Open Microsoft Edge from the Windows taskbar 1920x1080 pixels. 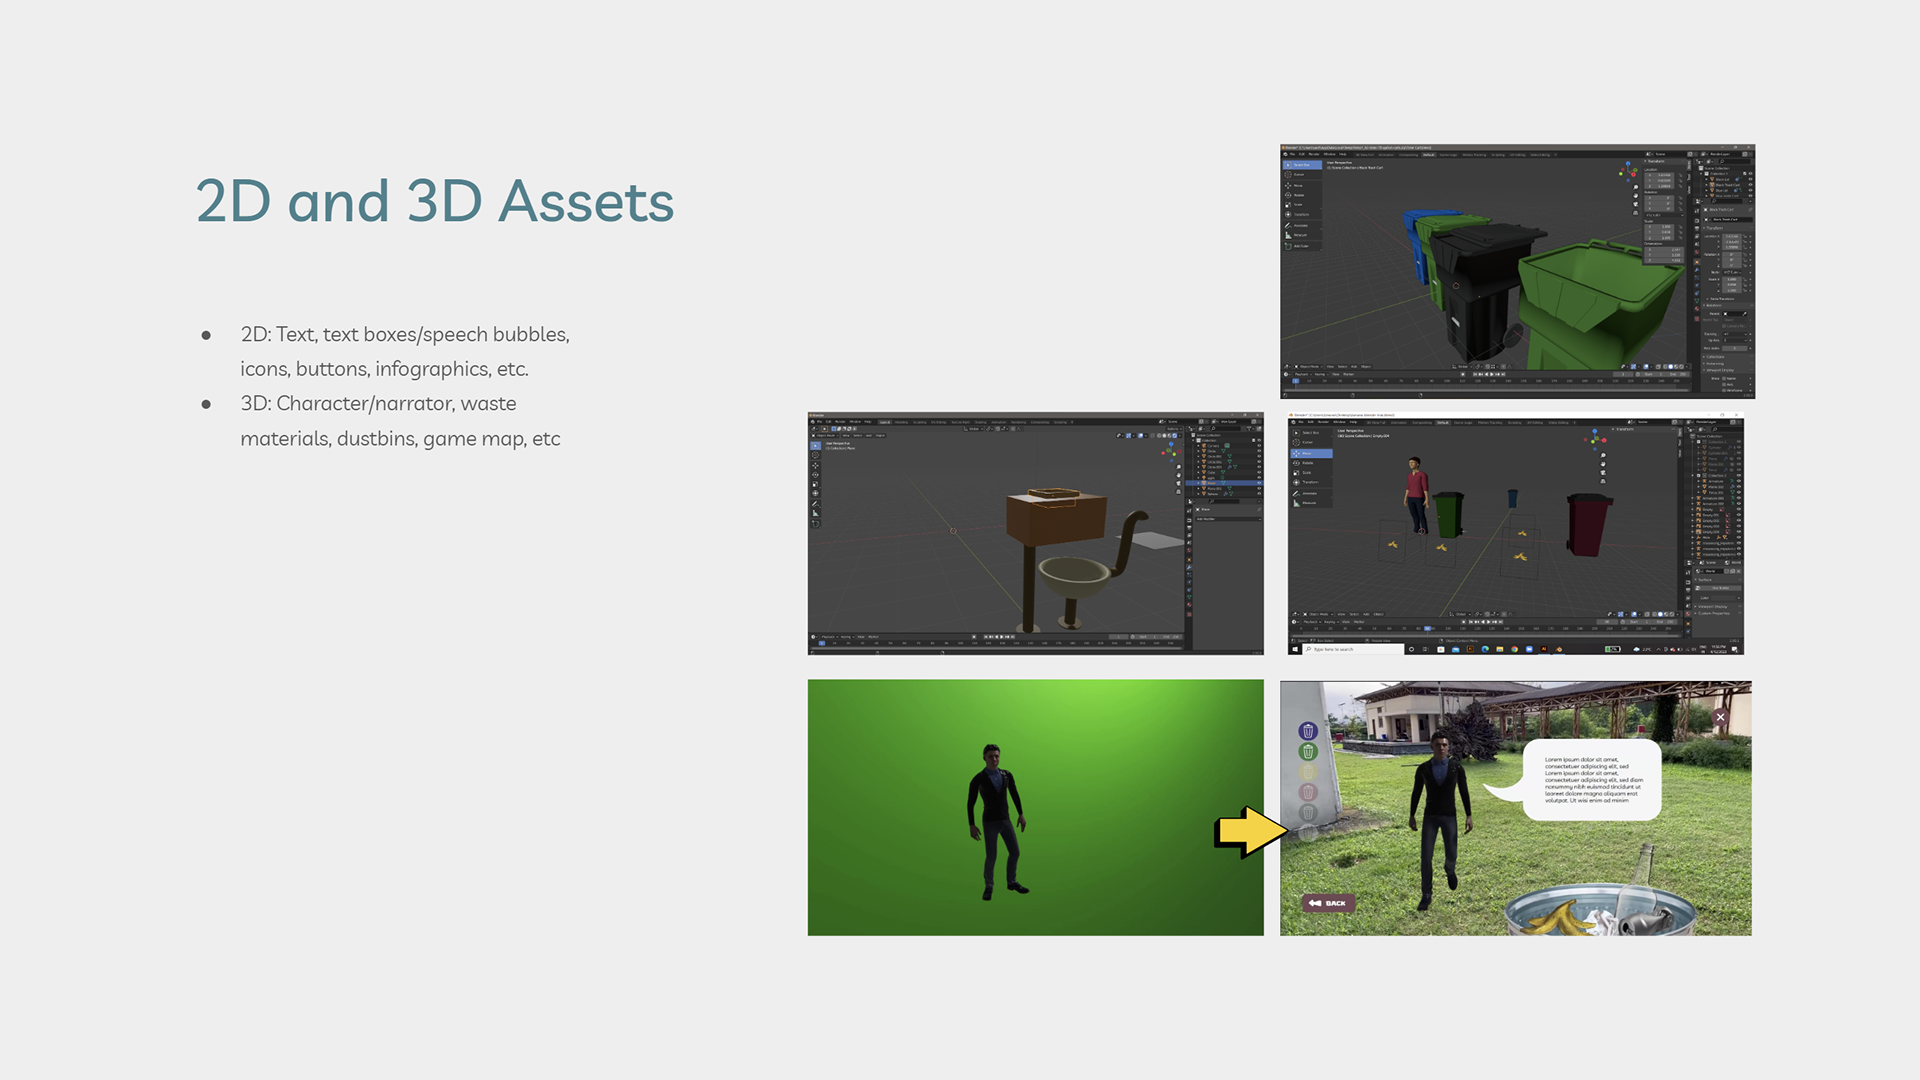coord(1485,649)
